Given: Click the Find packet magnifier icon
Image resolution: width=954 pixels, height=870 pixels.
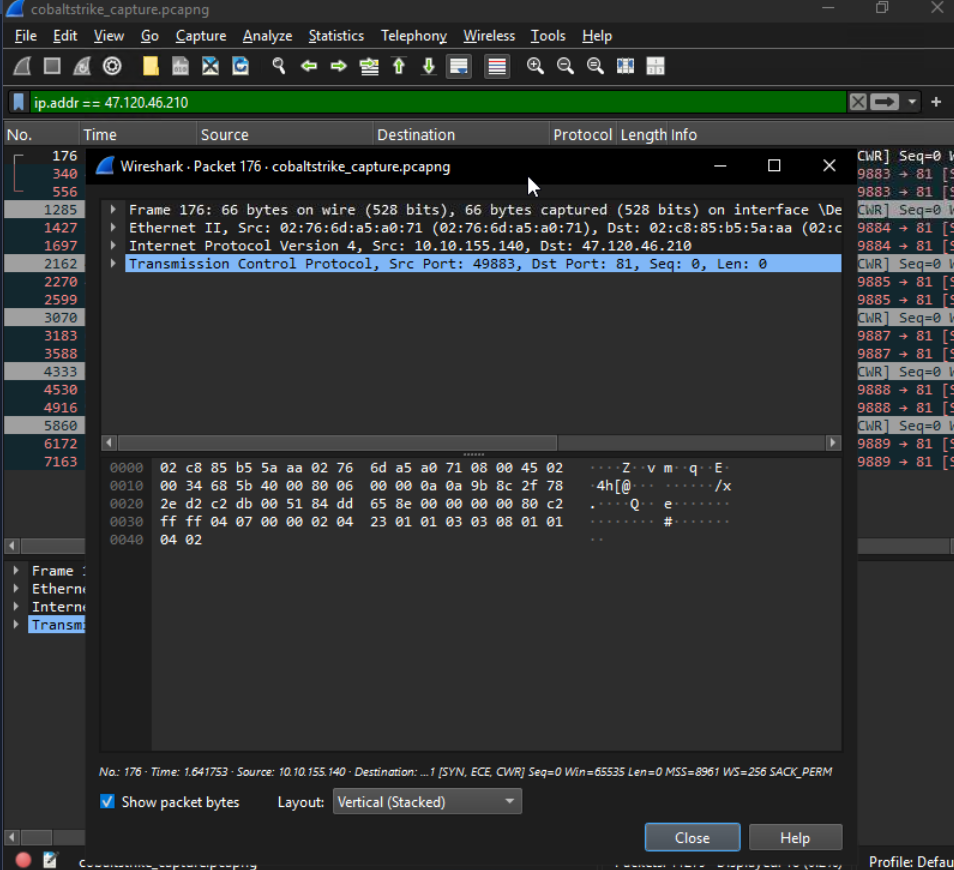Looking at the screenshot, I should pyautogui.click(x=279, y=66).
